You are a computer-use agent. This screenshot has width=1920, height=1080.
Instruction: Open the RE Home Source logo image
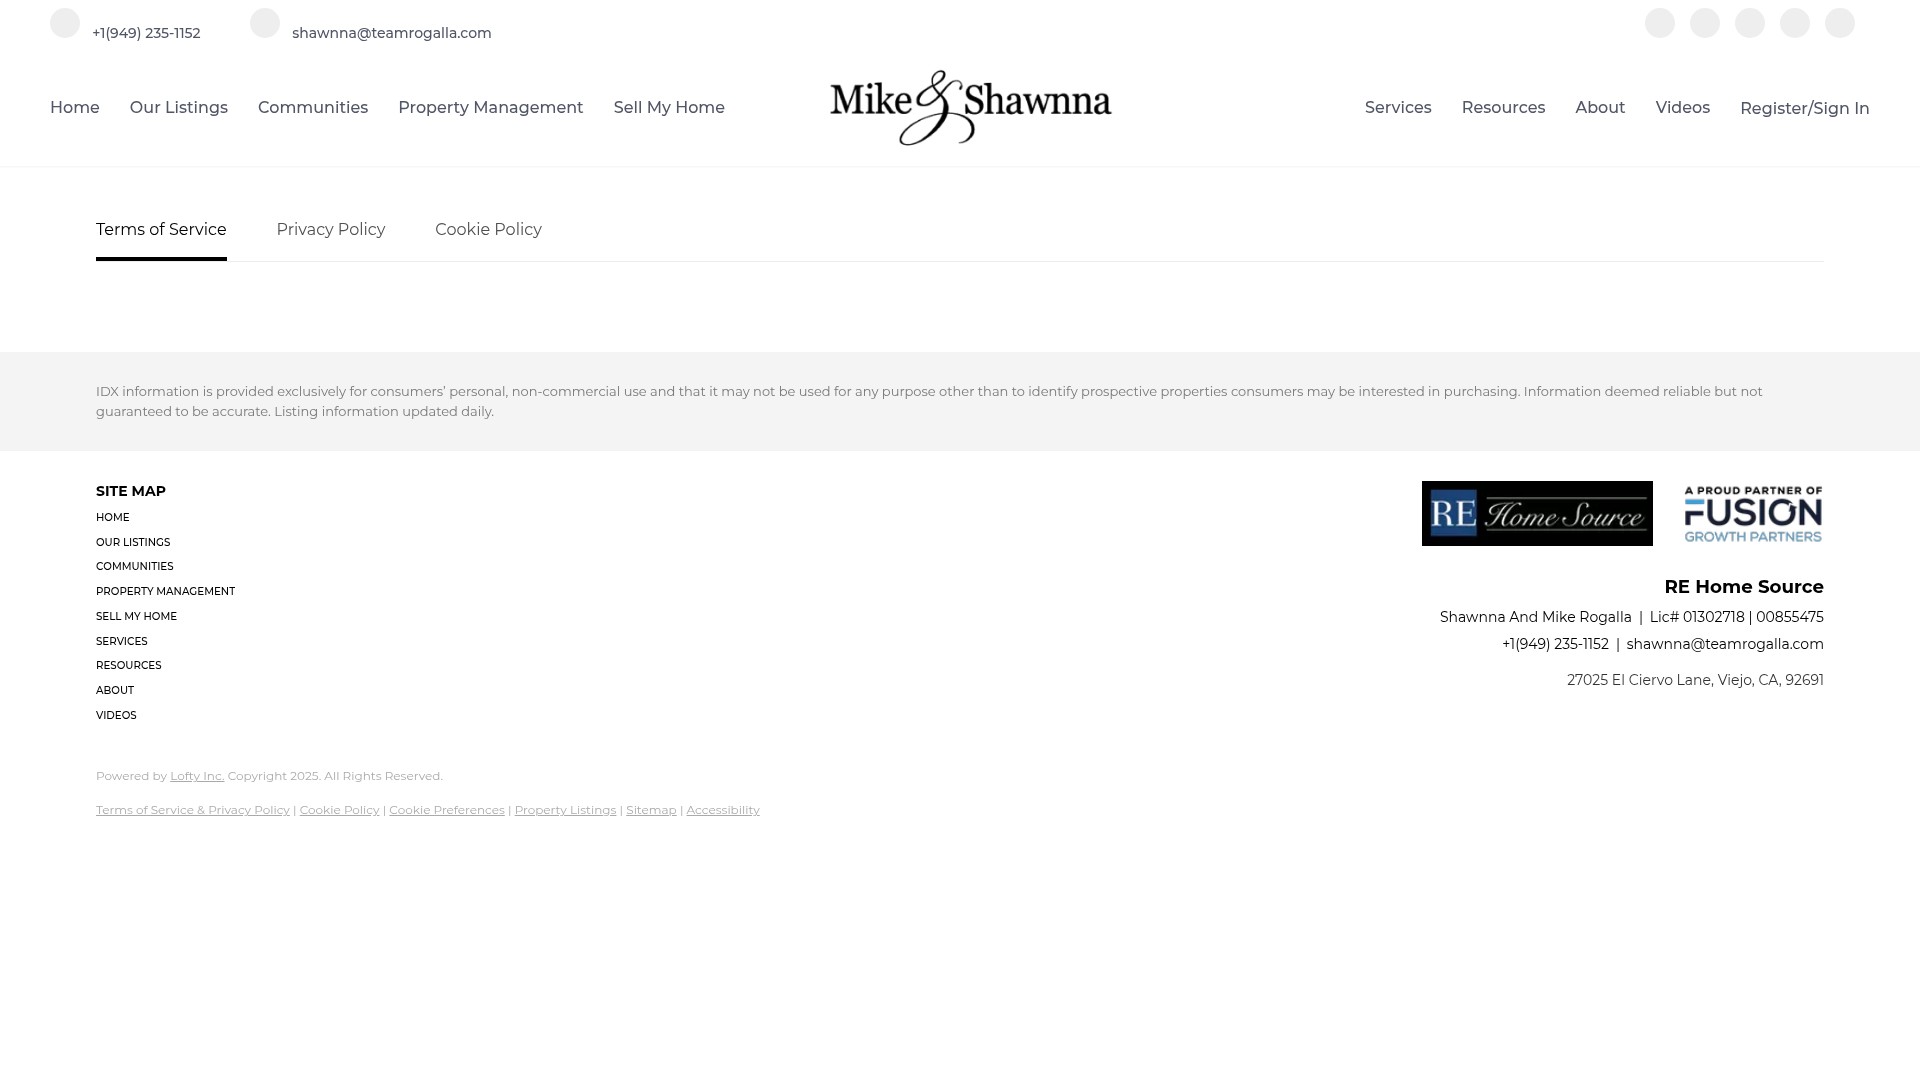(1537, 514)
